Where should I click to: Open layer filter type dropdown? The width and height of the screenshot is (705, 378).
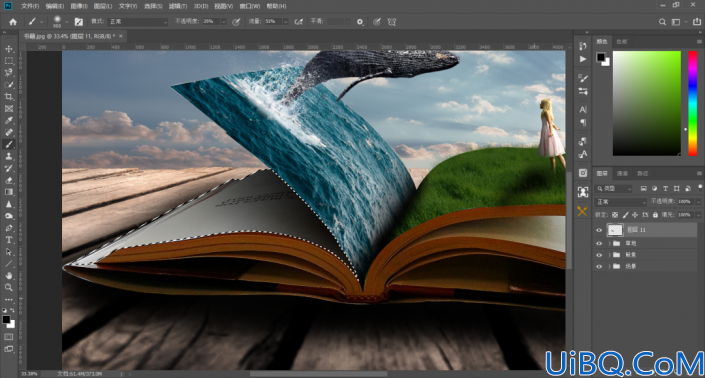pos(614,189)
